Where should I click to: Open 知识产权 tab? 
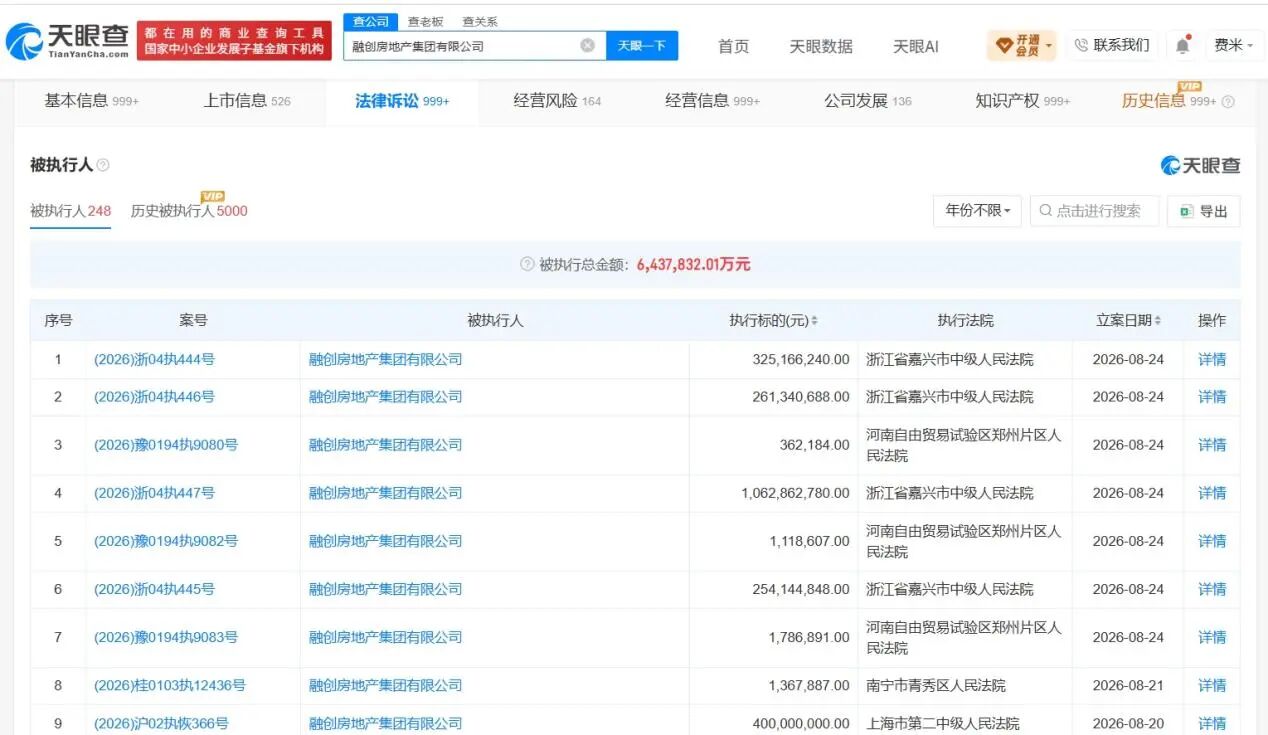coord(1023,101)
